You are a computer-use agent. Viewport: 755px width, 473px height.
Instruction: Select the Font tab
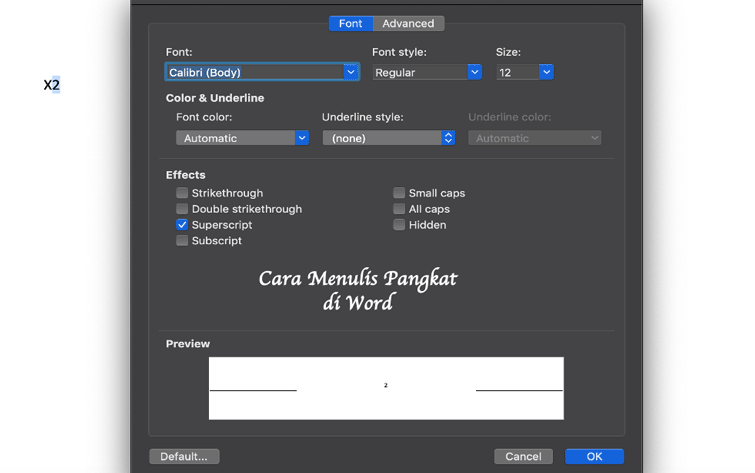pyautogui.click(x=351, y=24)
